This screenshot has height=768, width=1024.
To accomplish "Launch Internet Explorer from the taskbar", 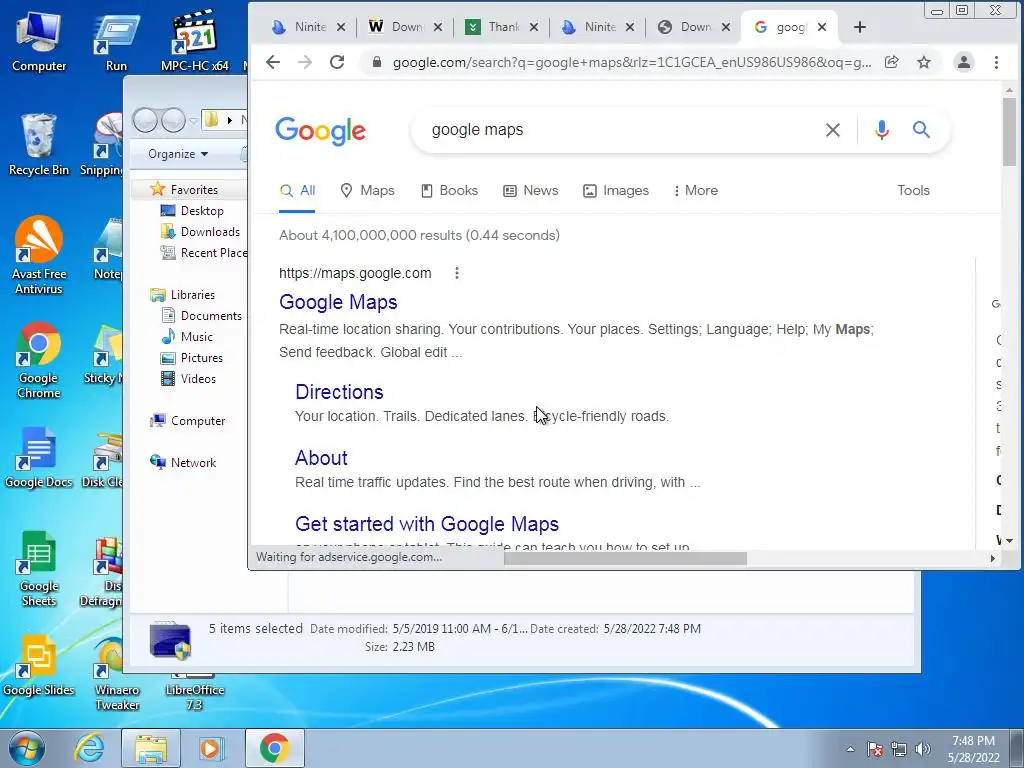I will [x=88, y=748].
